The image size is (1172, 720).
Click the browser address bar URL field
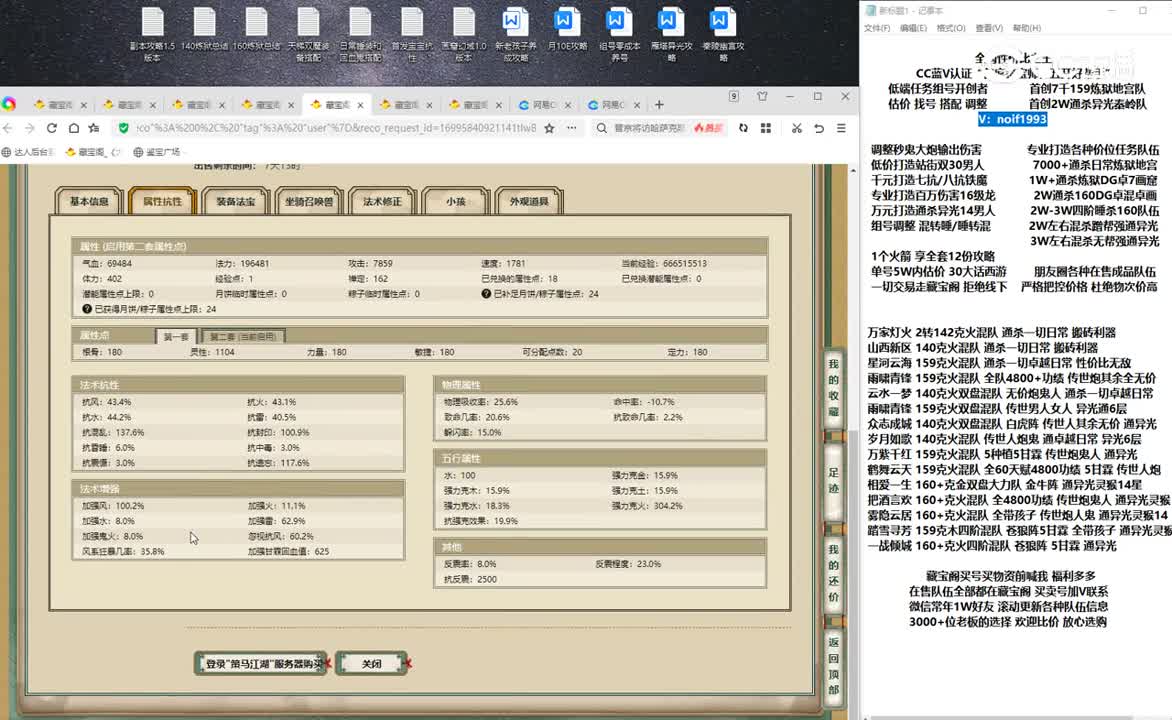336,128
